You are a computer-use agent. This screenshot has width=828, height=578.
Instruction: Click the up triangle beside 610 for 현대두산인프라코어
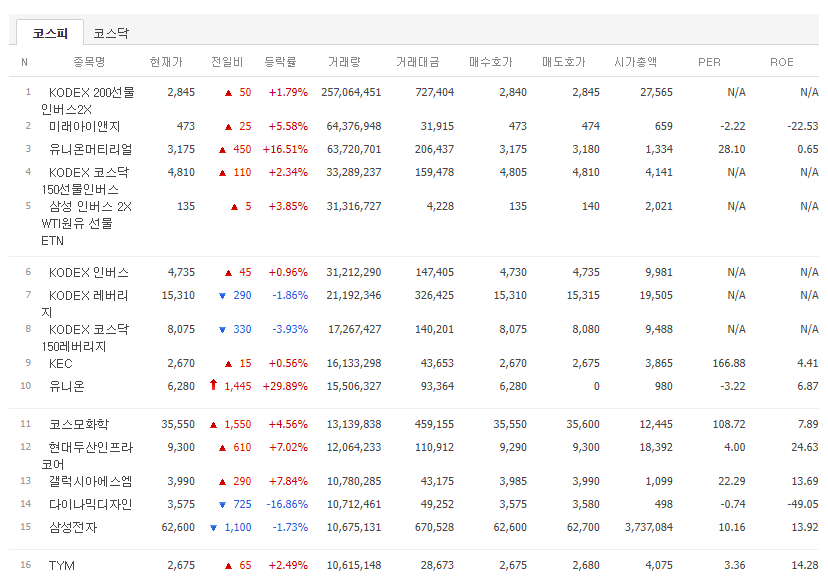[222, 448]
